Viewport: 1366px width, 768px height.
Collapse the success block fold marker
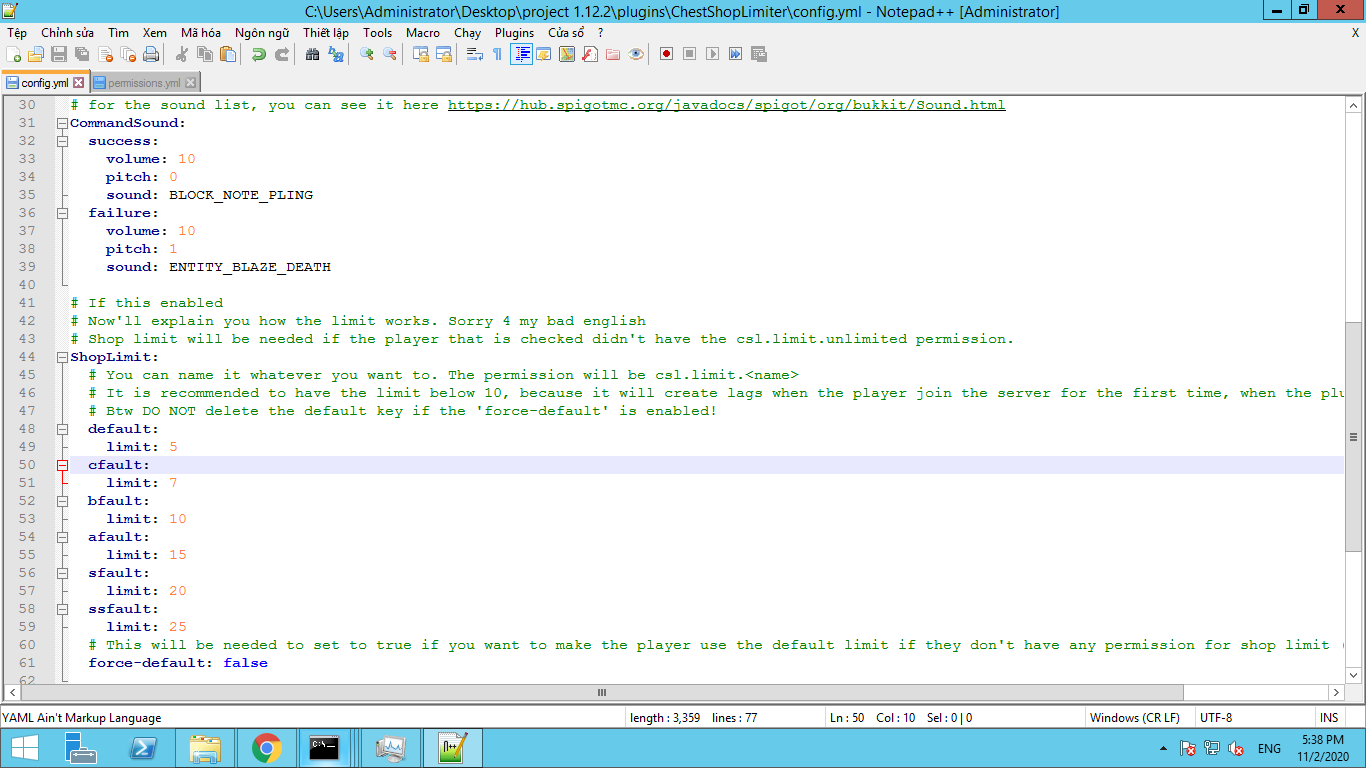pyautogui.click(x=62, y=141)
